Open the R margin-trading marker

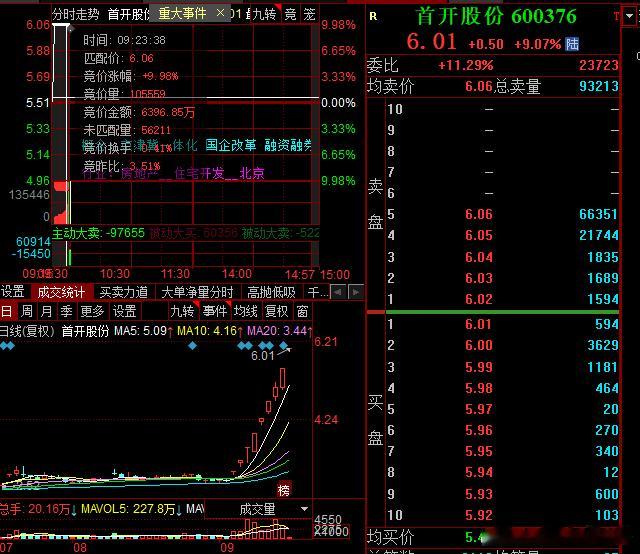pyautogui.click(x=373, y=16)
